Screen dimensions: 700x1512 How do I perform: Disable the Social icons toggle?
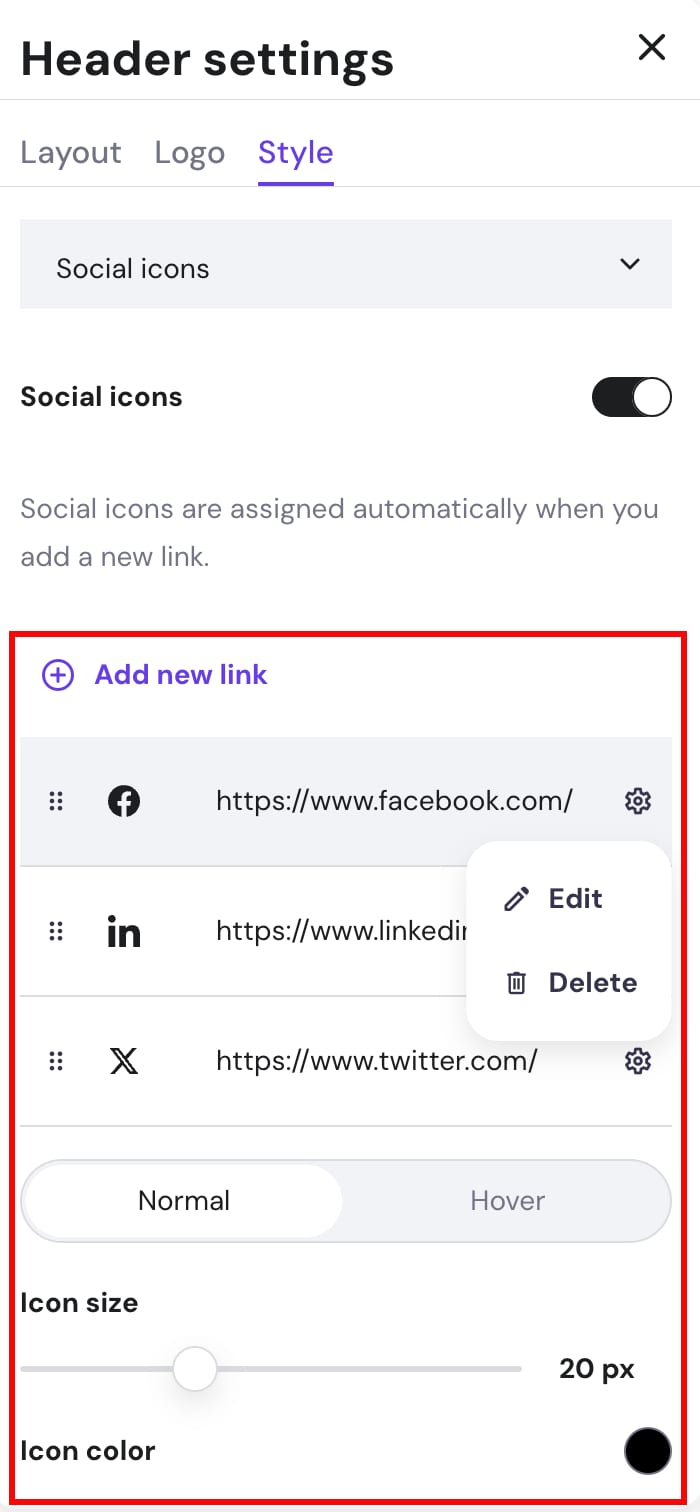(x=631, y=397)
